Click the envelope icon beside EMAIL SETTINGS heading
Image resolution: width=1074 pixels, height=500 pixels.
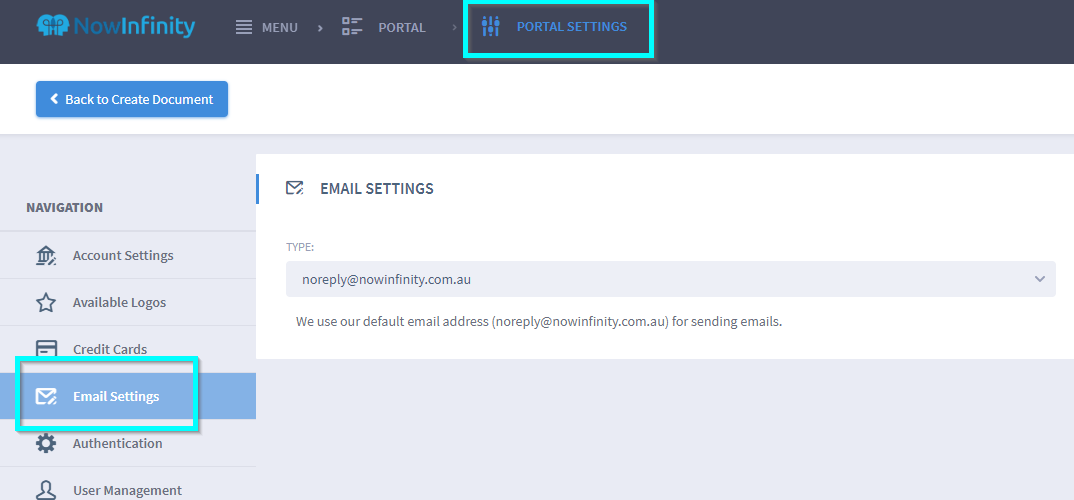(295, 188)
